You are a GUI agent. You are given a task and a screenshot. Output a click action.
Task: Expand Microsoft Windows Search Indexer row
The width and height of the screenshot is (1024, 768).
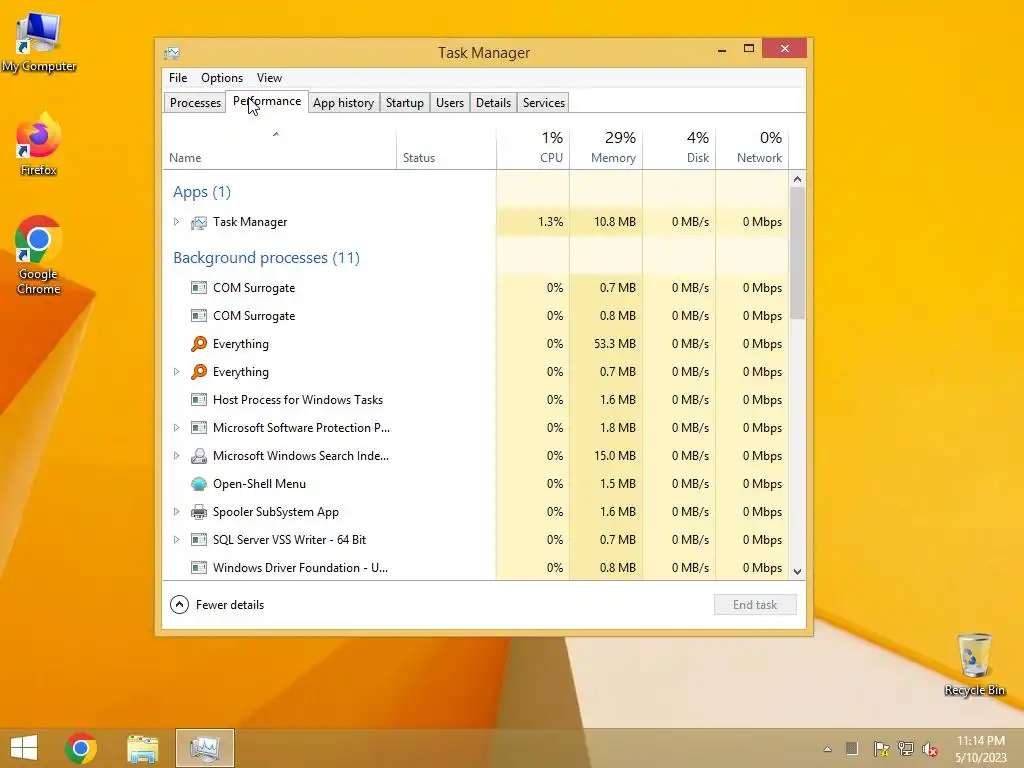tap(176, 456)
